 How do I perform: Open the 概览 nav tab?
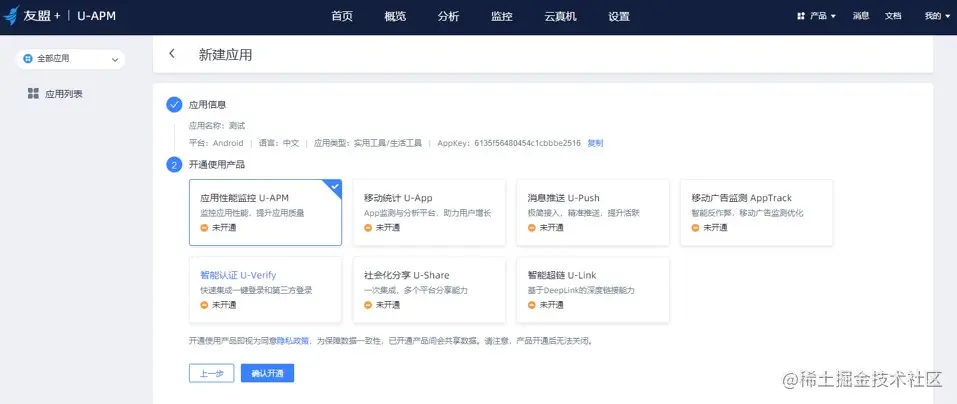point(395,16)
